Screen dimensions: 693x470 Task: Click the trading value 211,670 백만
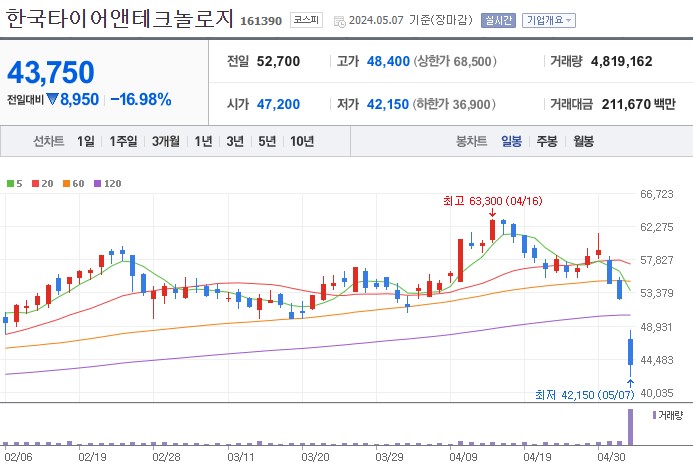(x=639, y=104)
